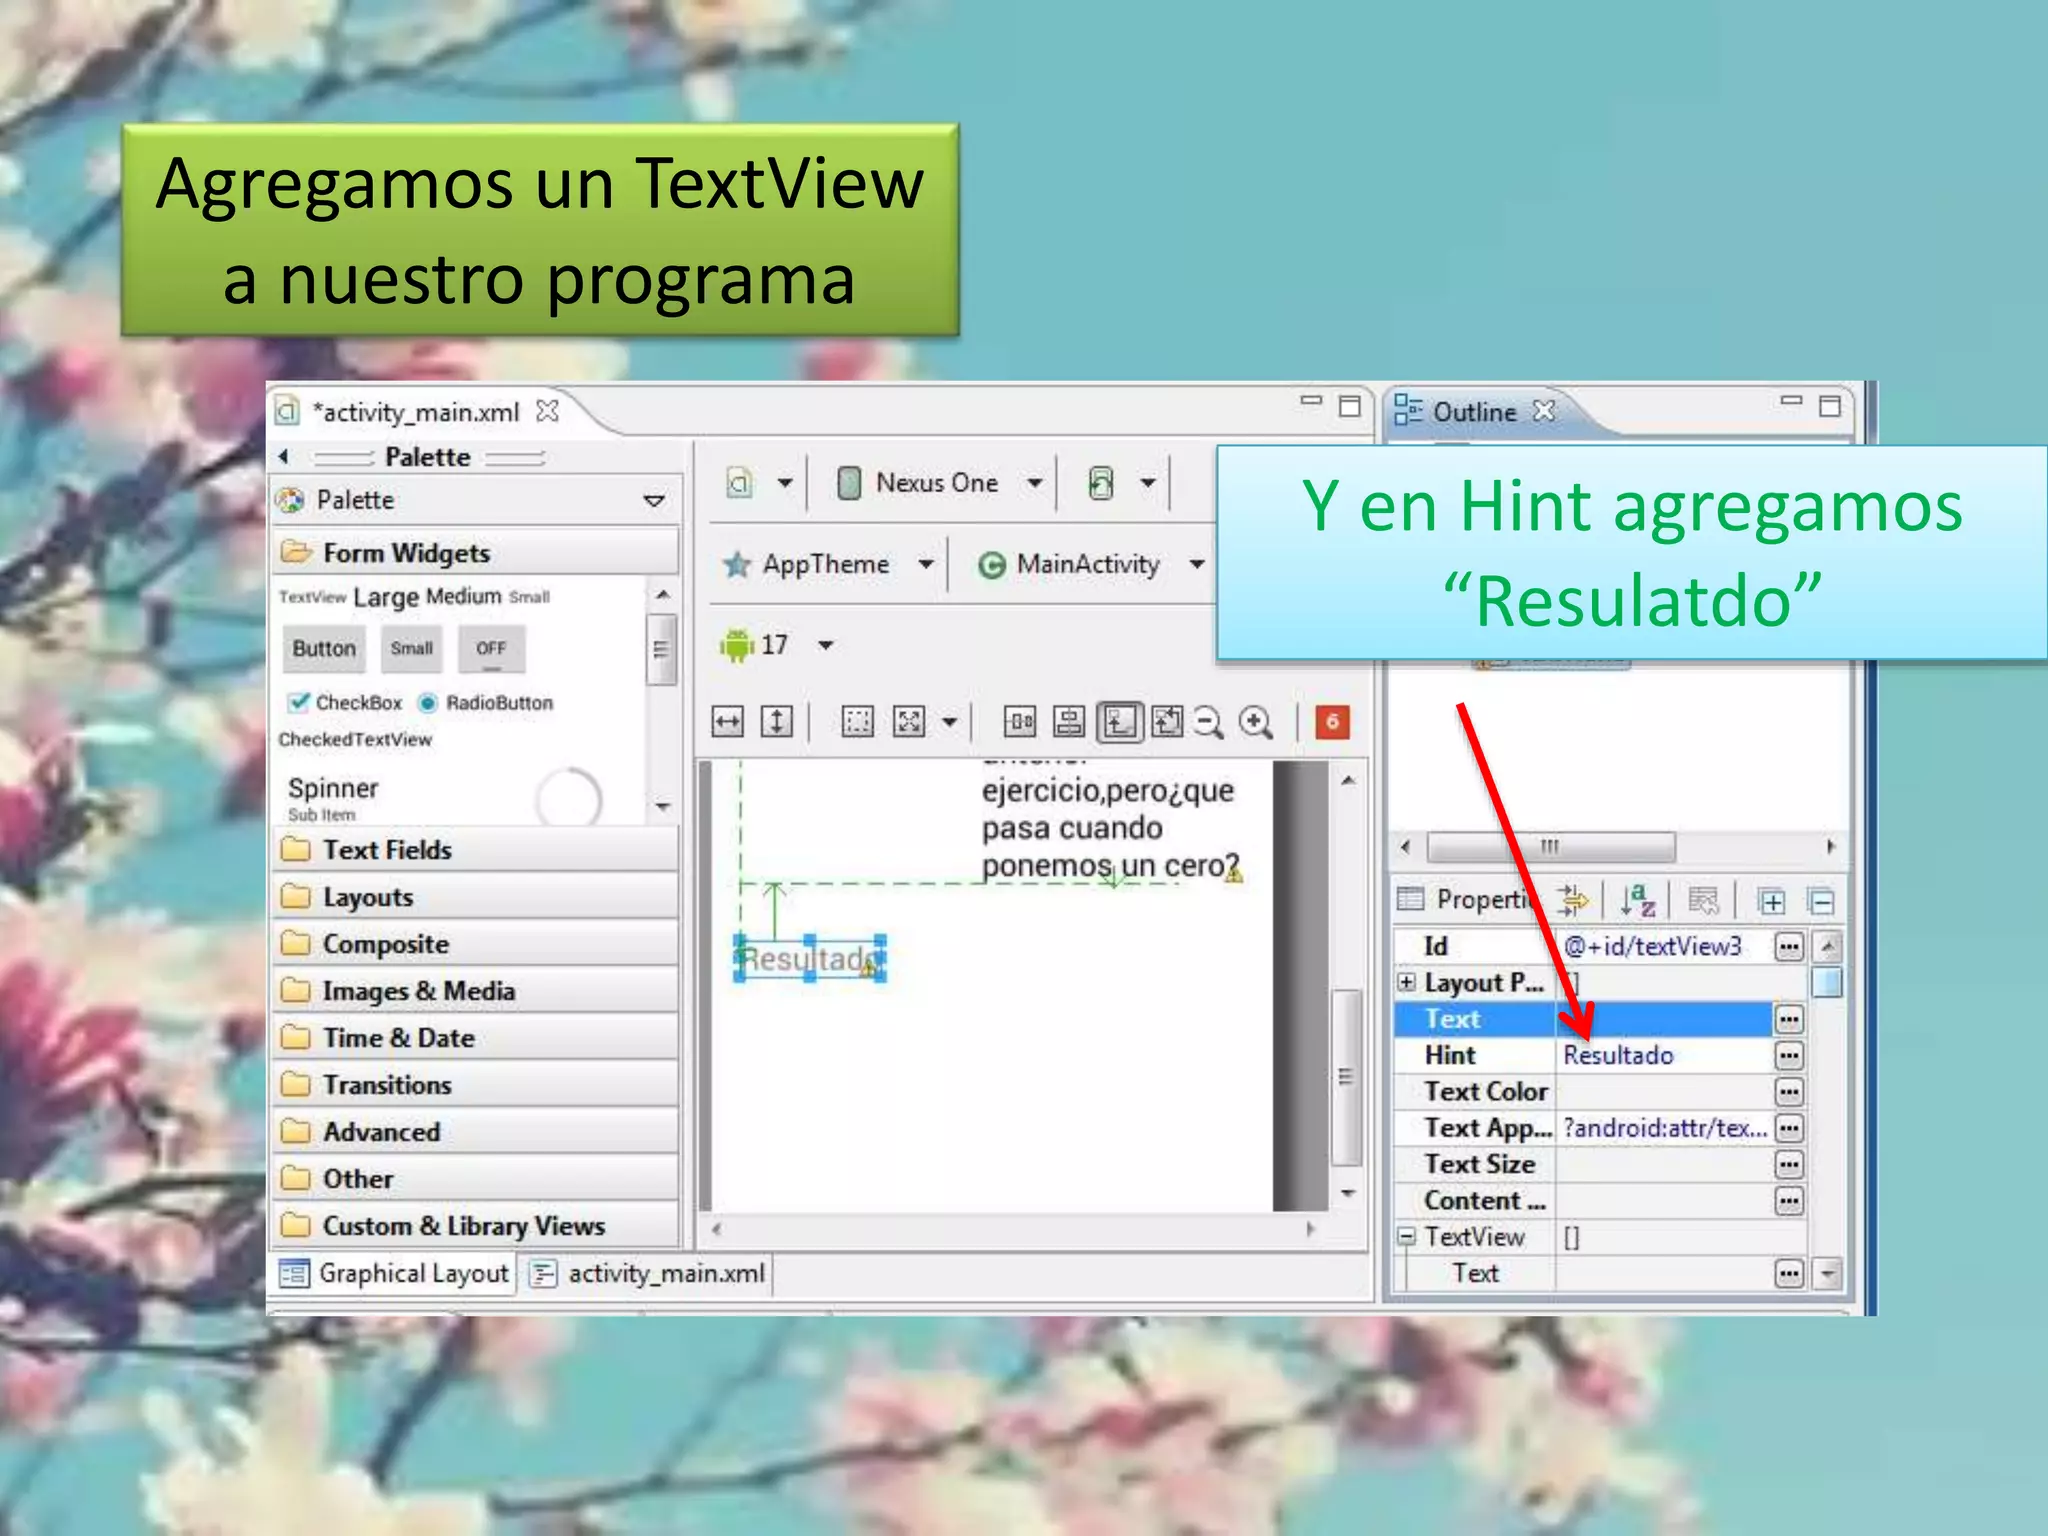Click the align baseline icon
This screenshot has width=2048, height=1536.
point(1069,721)
